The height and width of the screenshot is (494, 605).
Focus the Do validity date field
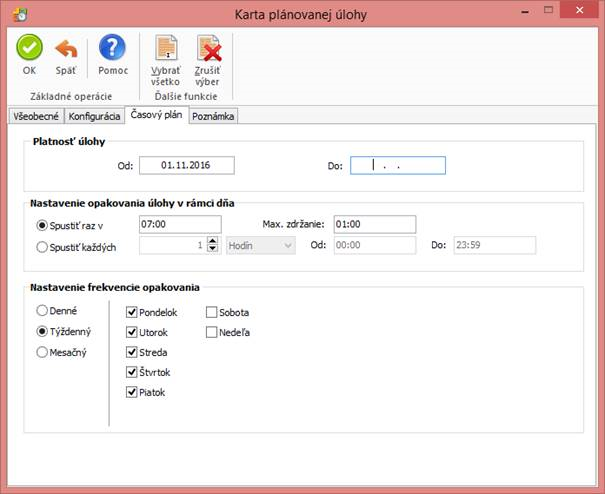[398, 165]
